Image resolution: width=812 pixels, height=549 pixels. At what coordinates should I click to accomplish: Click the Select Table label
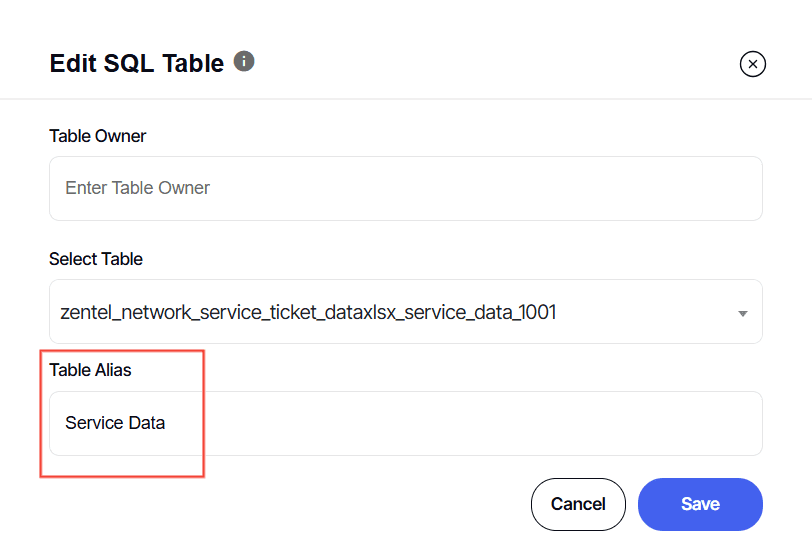96,259
